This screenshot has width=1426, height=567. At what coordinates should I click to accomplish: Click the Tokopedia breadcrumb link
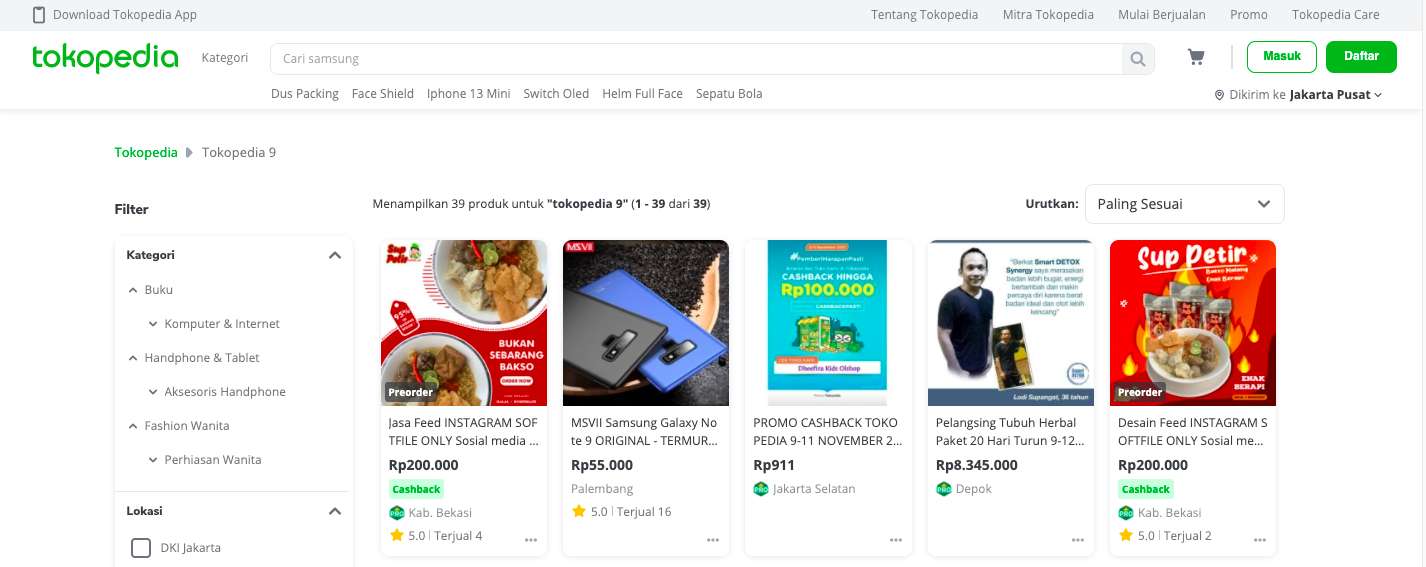pos(146,153)
